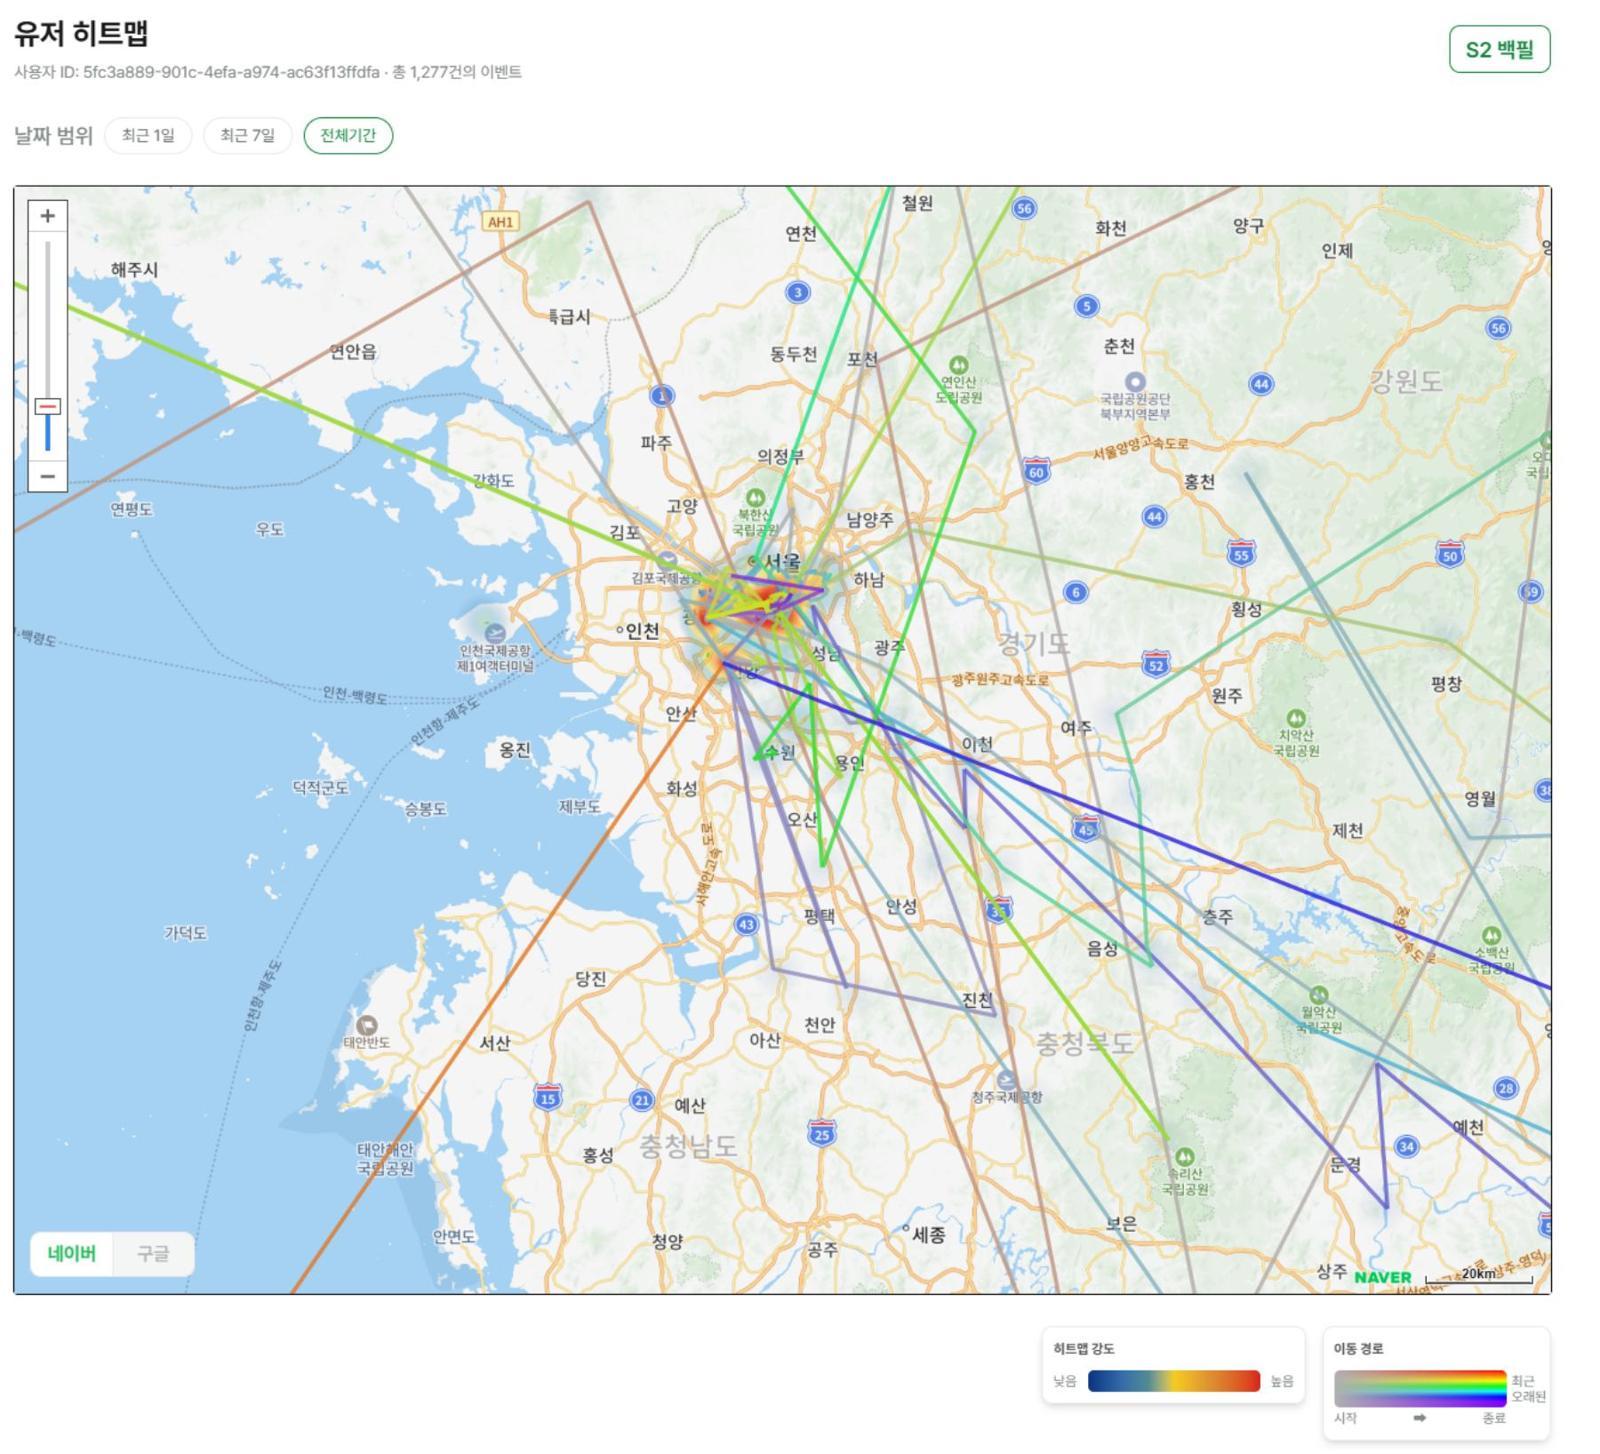Click the NAVER logo on map
1600x1454 pixels.
point(1382,1277)
